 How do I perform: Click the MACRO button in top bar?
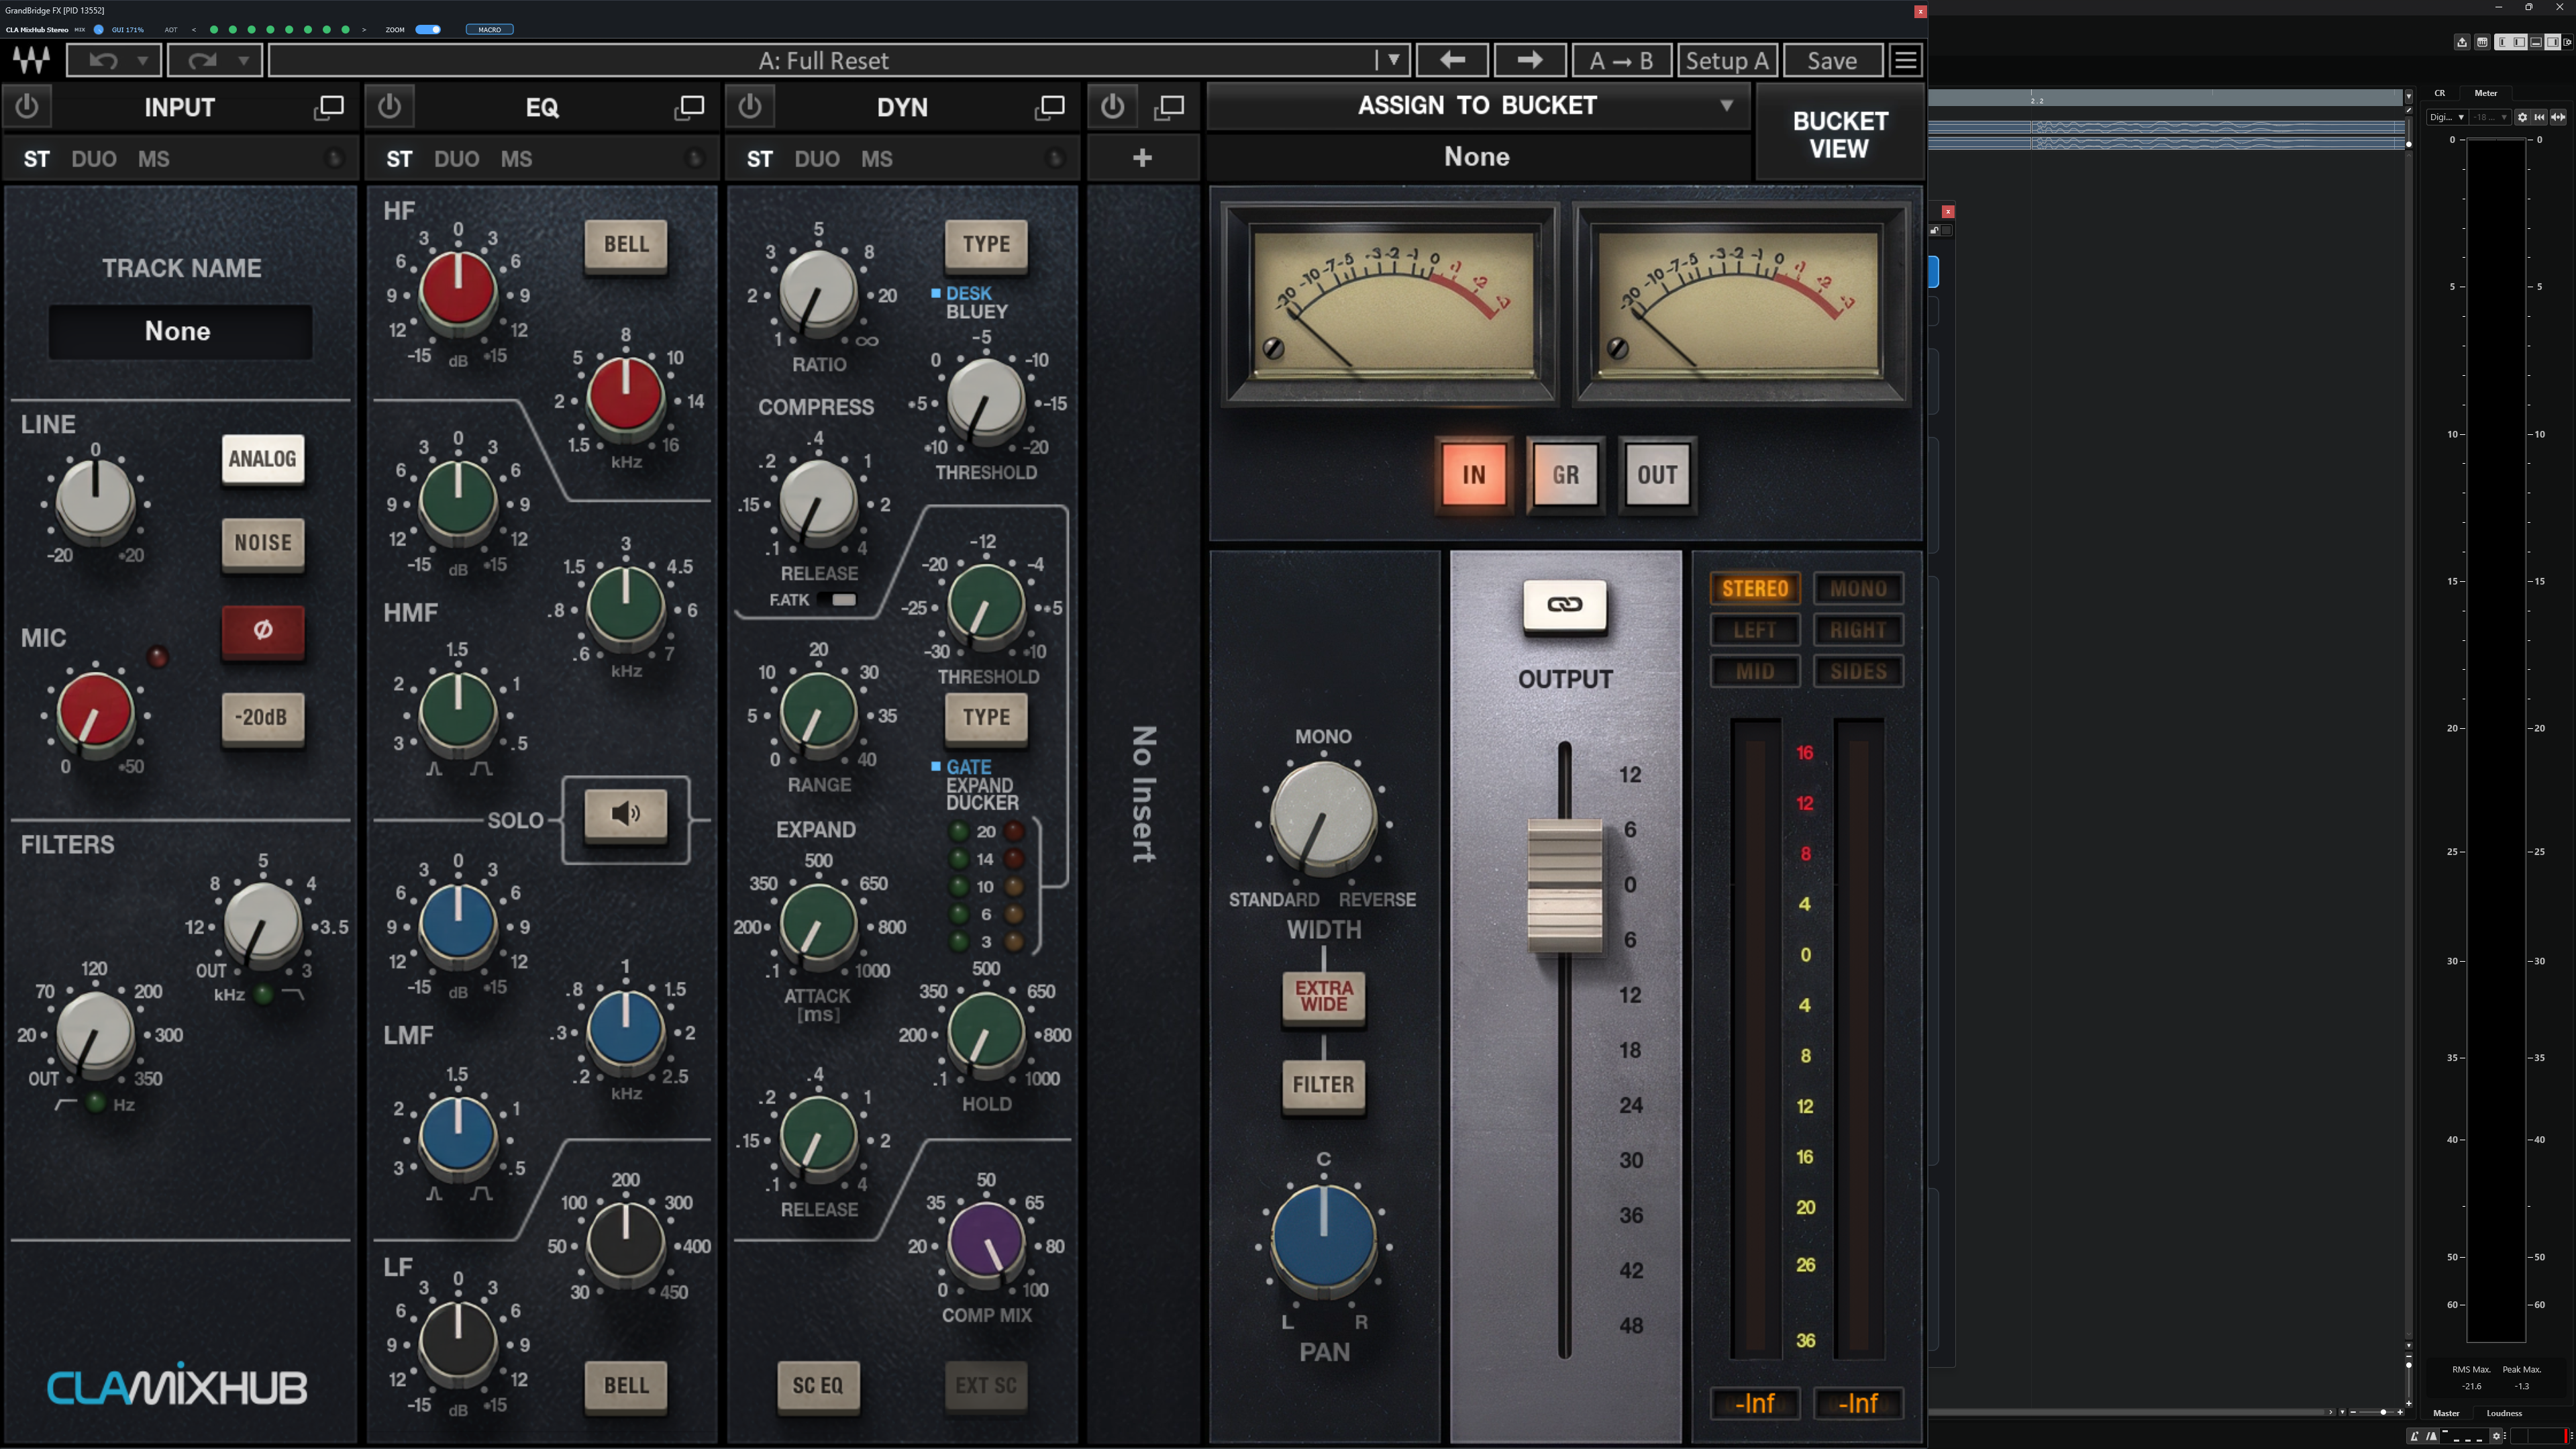coord(490,29)
